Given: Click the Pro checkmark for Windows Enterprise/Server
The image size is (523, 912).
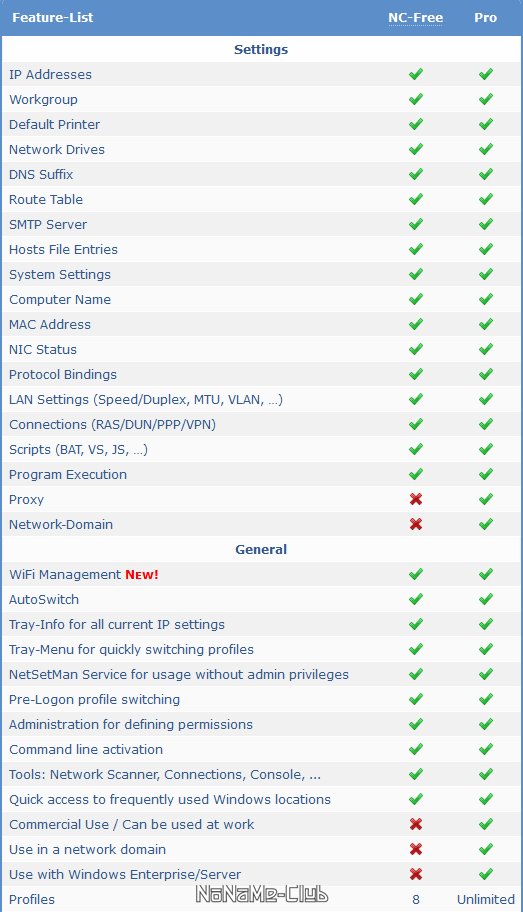Looking at the screenshot, I should coord(485,874).
